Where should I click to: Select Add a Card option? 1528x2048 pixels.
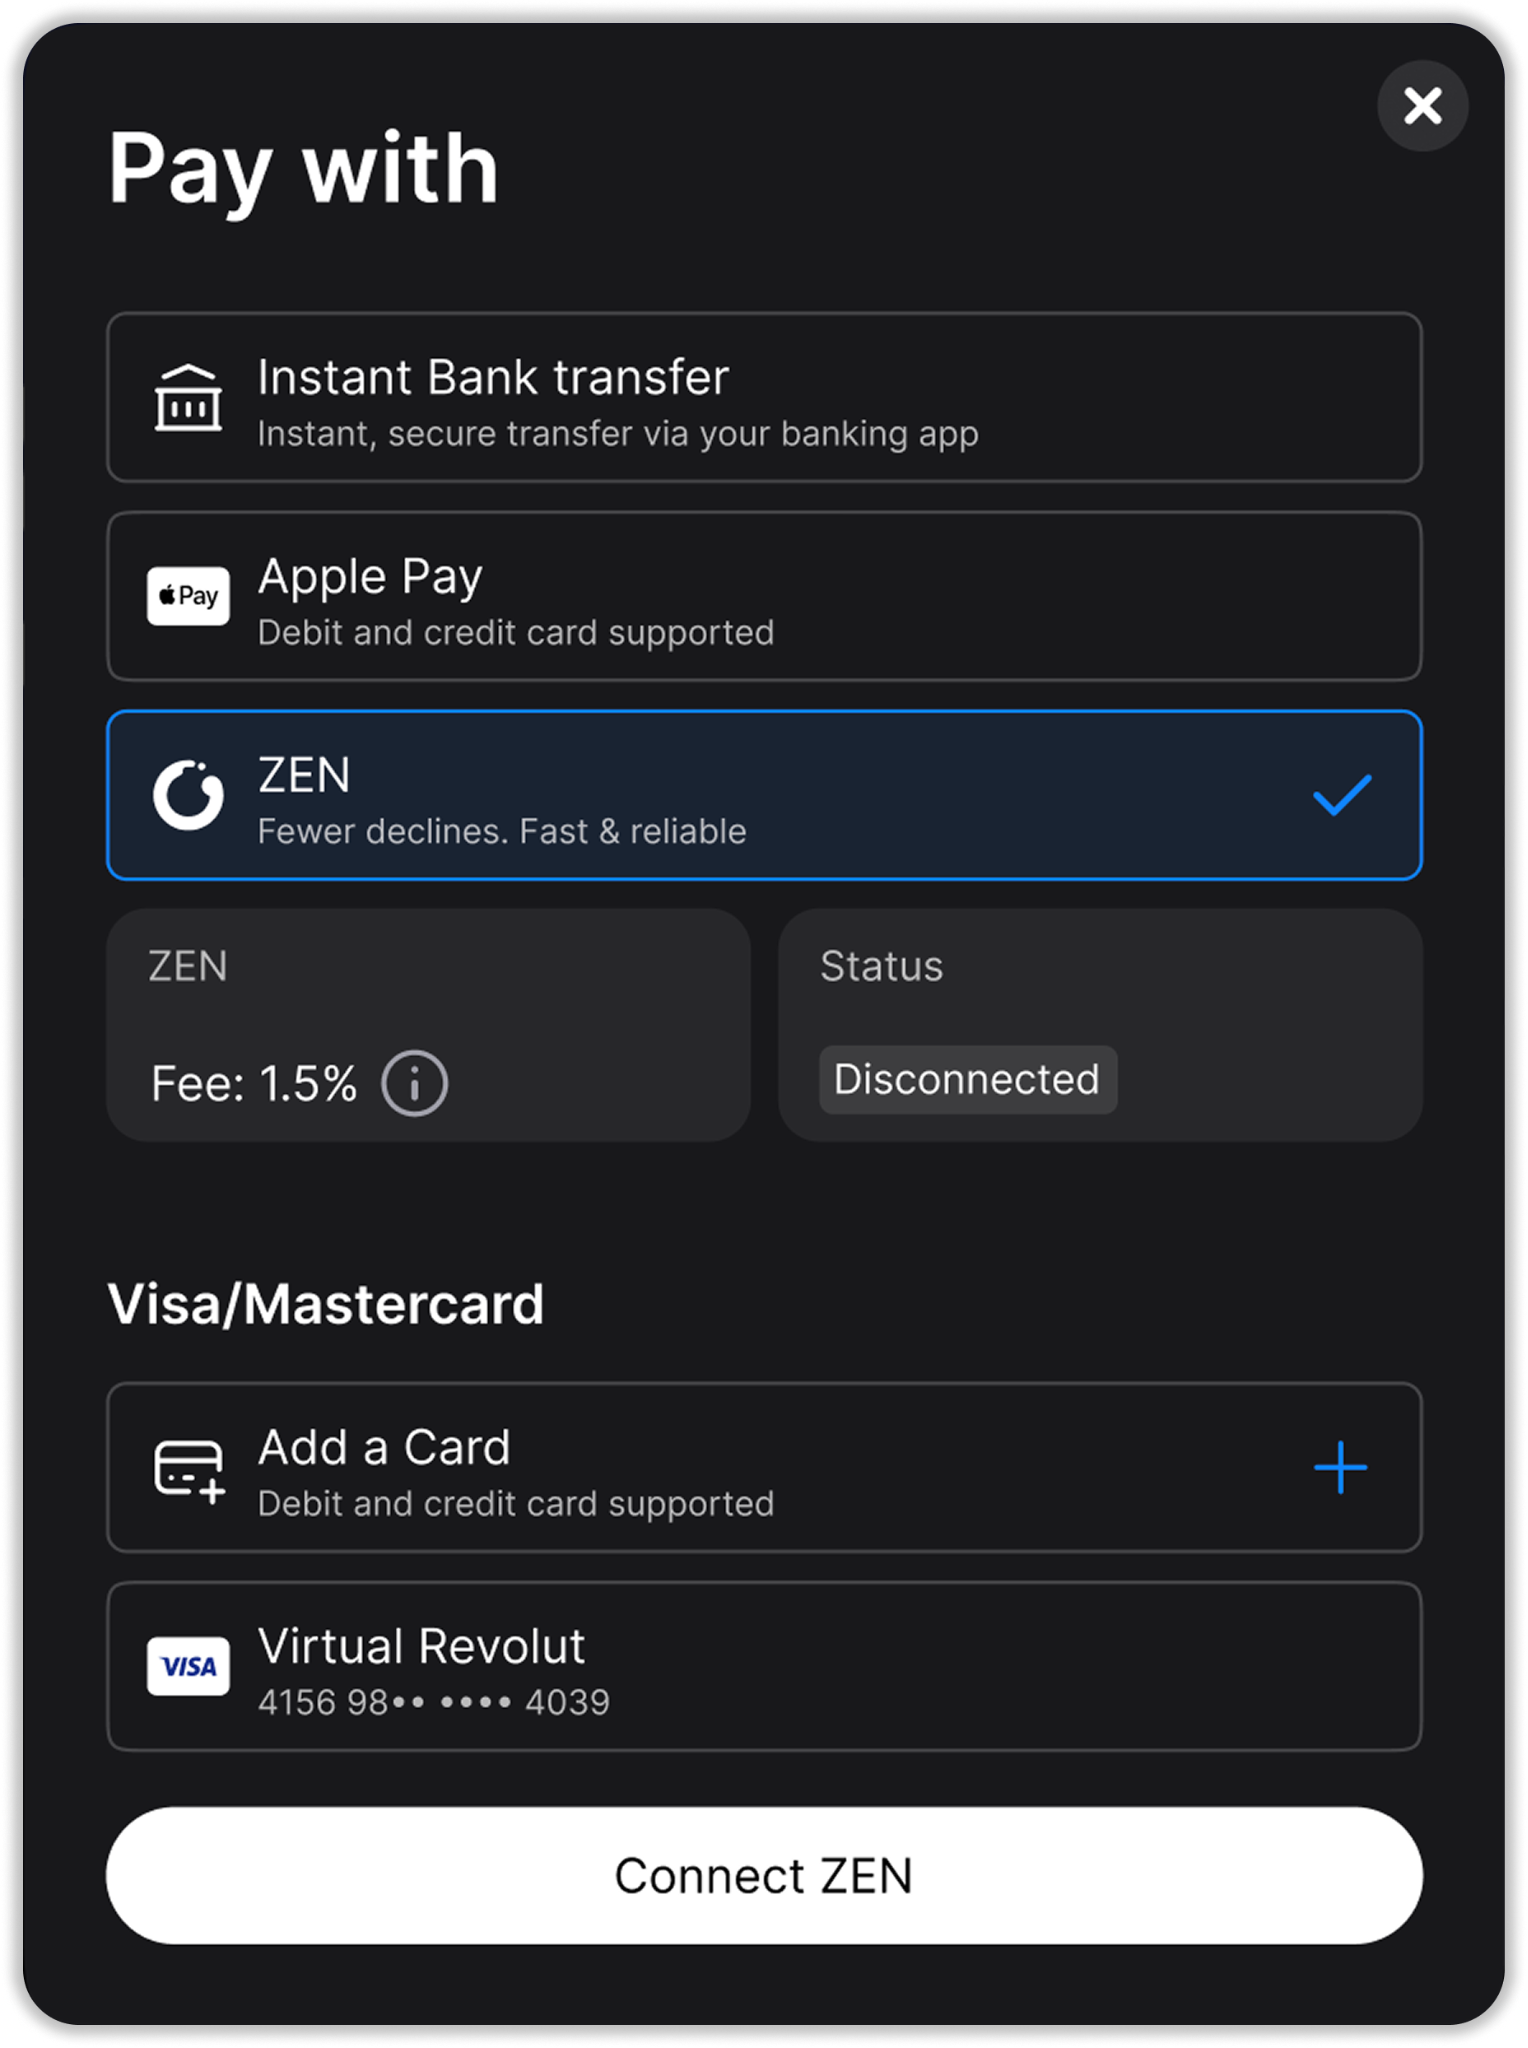[x=764, y=1468]
